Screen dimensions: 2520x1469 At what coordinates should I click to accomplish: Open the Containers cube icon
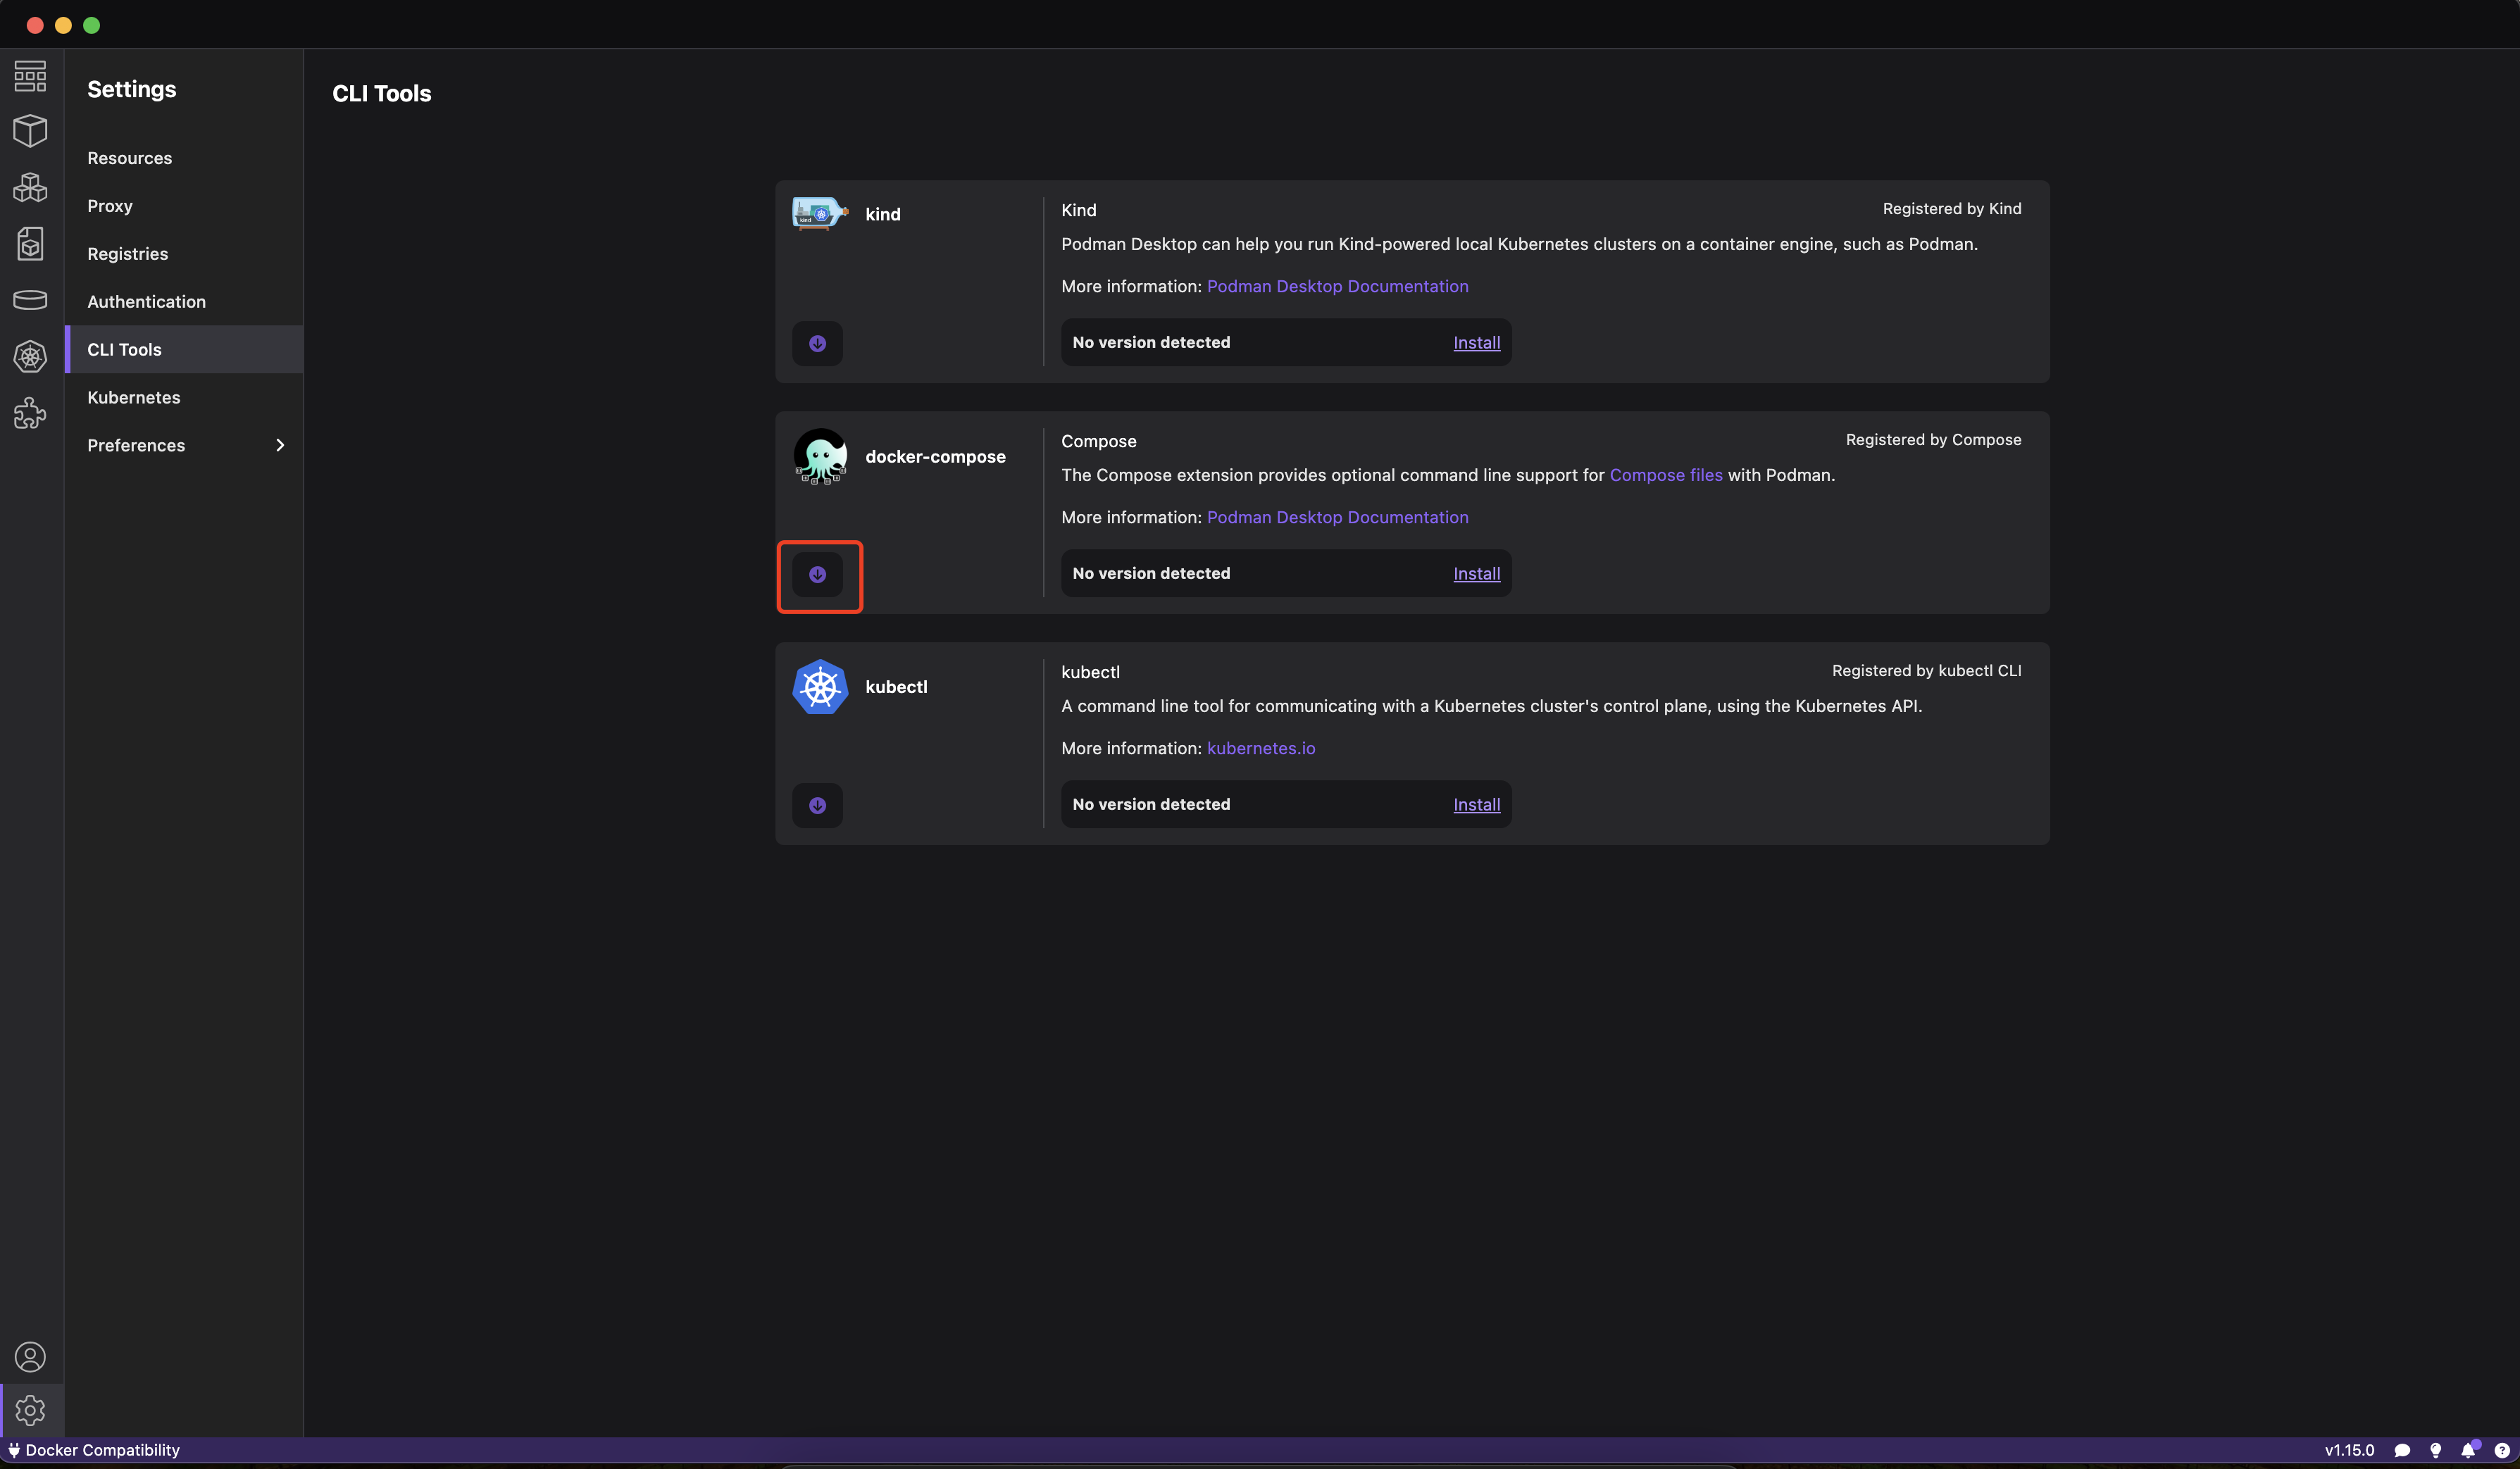30,131
